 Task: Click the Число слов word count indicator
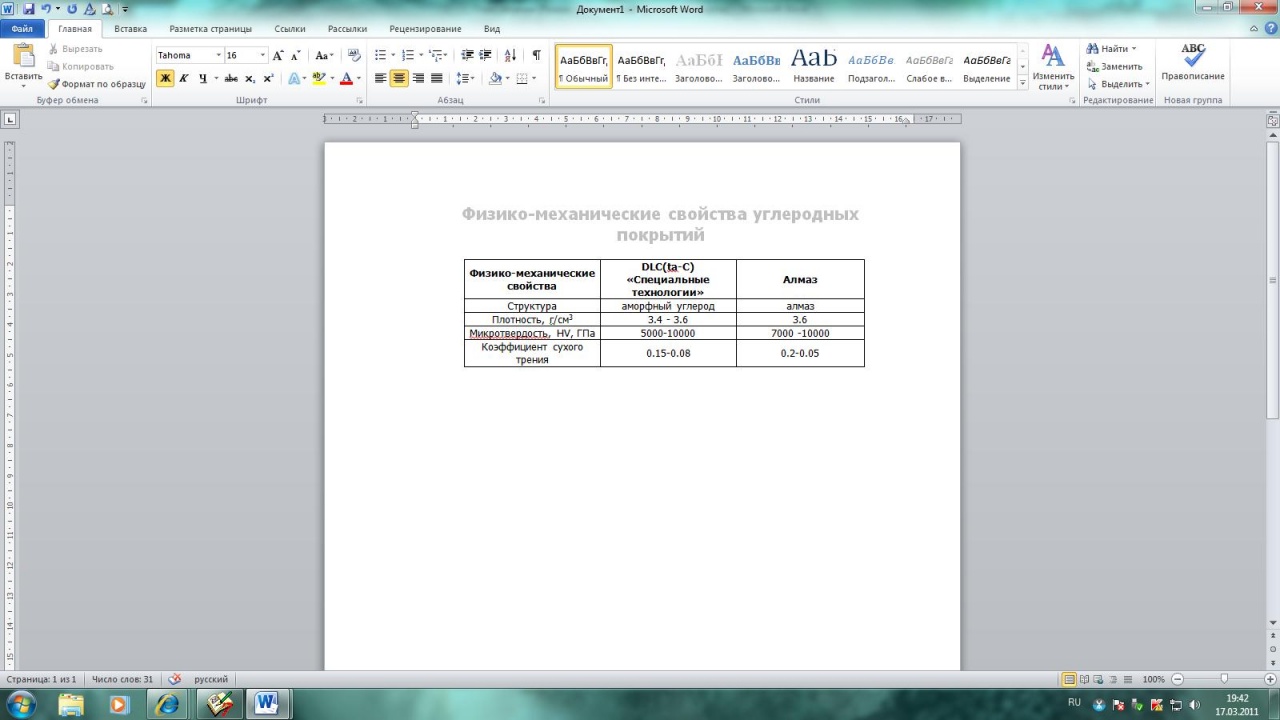point(122,679)
